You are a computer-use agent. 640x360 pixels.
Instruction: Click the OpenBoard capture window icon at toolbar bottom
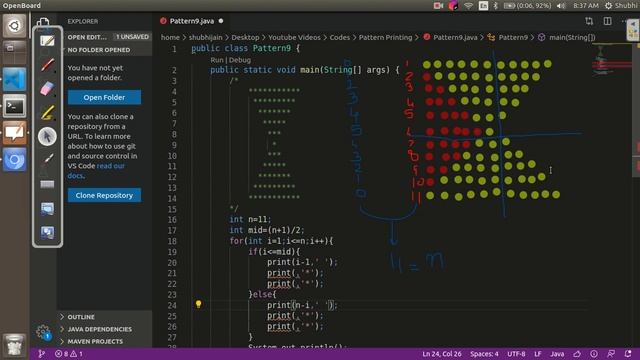(x=47, y=233)
